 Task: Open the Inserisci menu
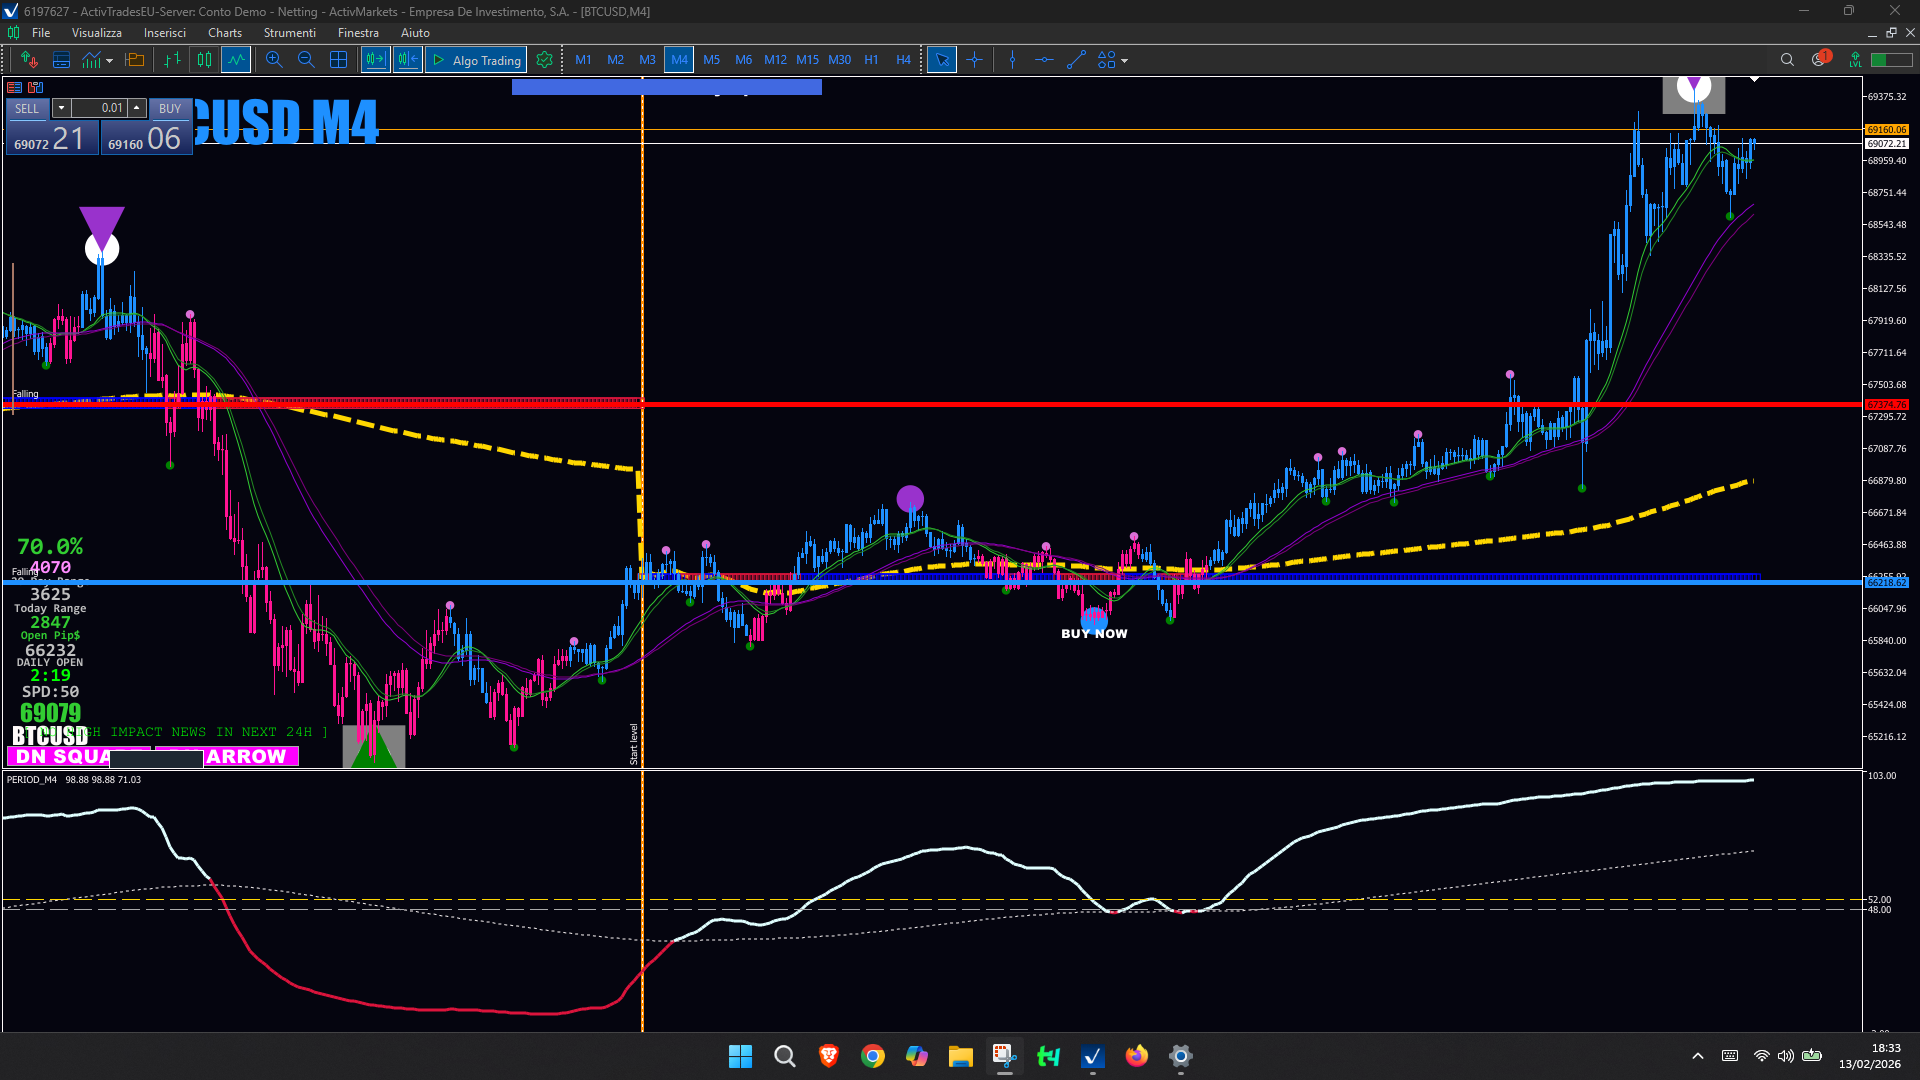click(x=164, y=33)
